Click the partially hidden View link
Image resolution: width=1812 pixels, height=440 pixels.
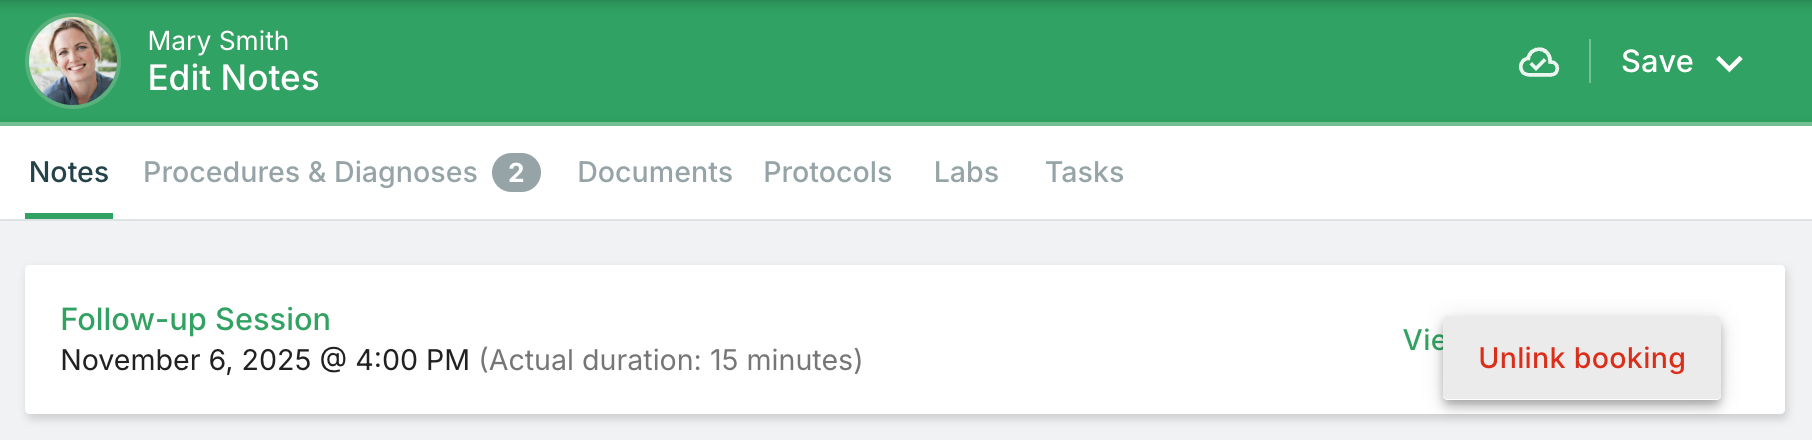(1422, 340)
